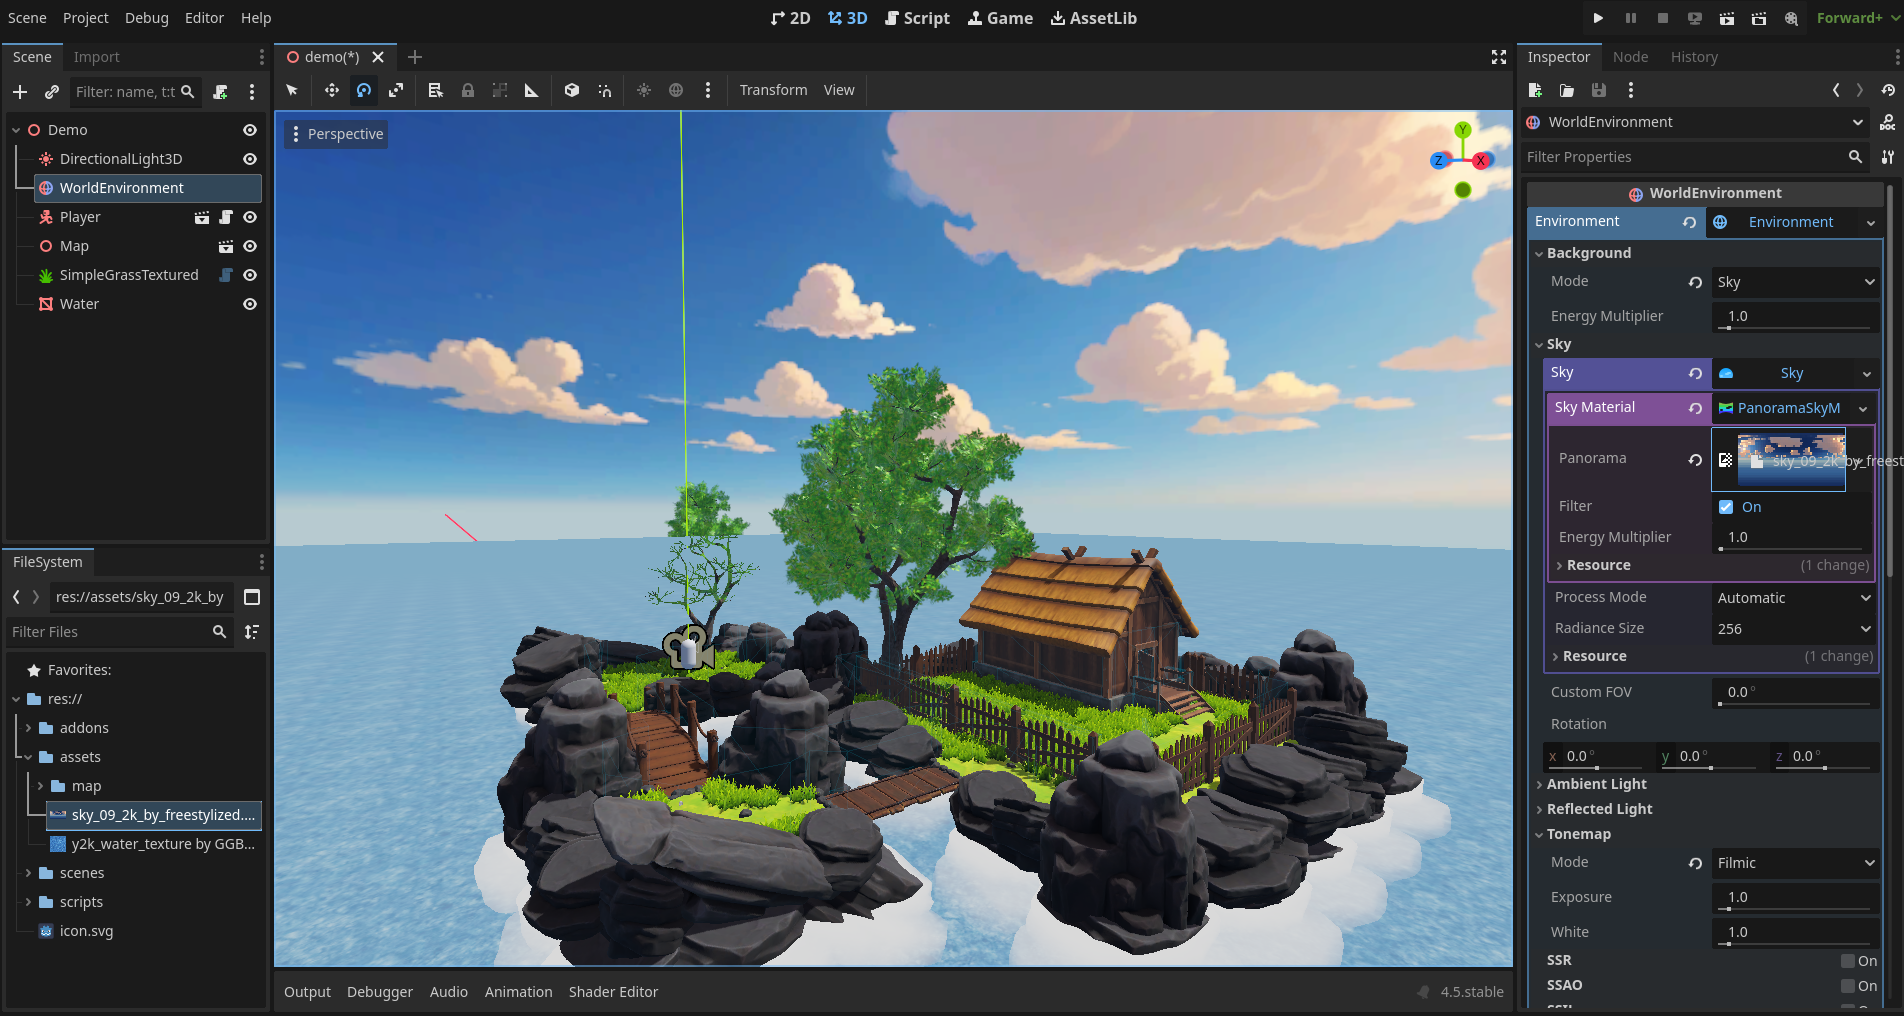Open the Shader Editor panel
The width and height of the screenshot is (1904, 1016).
point(613,992)
